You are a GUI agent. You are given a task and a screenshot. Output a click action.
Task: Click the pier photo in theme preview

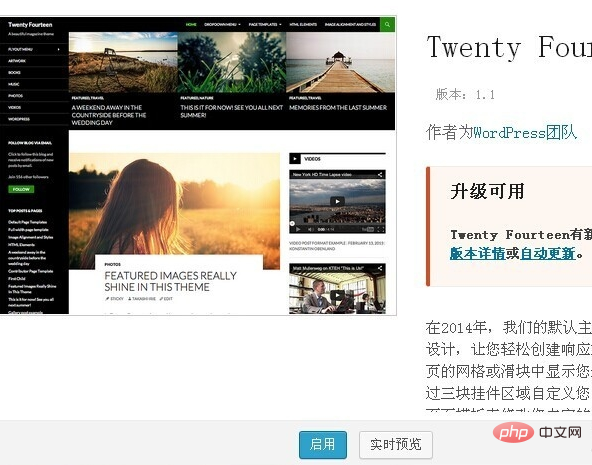[341, 62]
